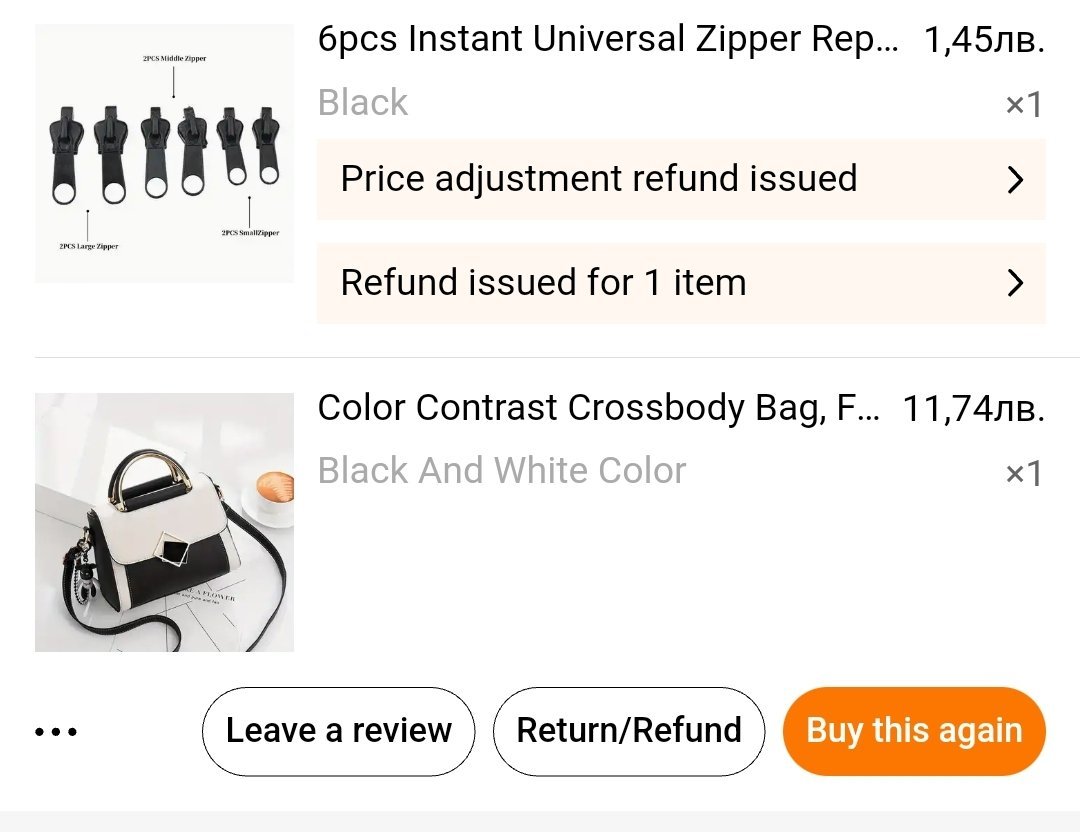Tap the Return/Refund button
The image size is (1080, 832).
pos(629,731)
